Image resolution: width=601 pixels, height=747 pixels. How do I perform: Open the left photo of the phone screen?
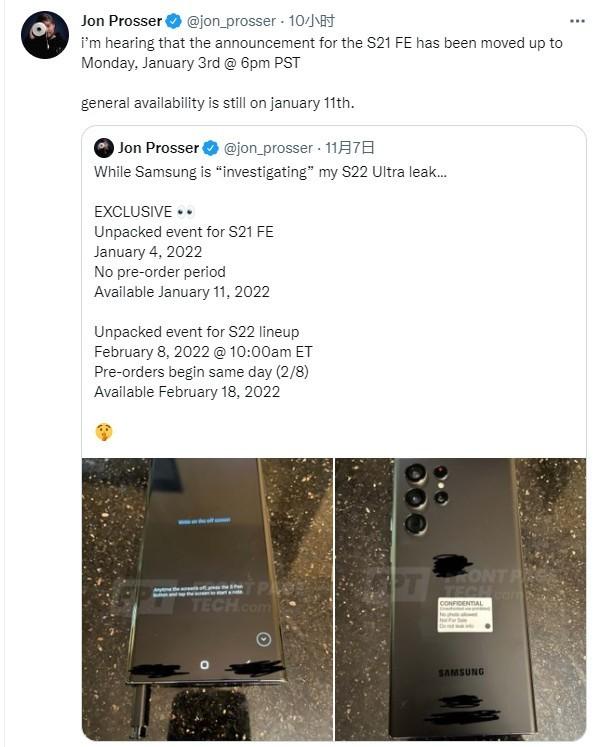tap(207, 599)
